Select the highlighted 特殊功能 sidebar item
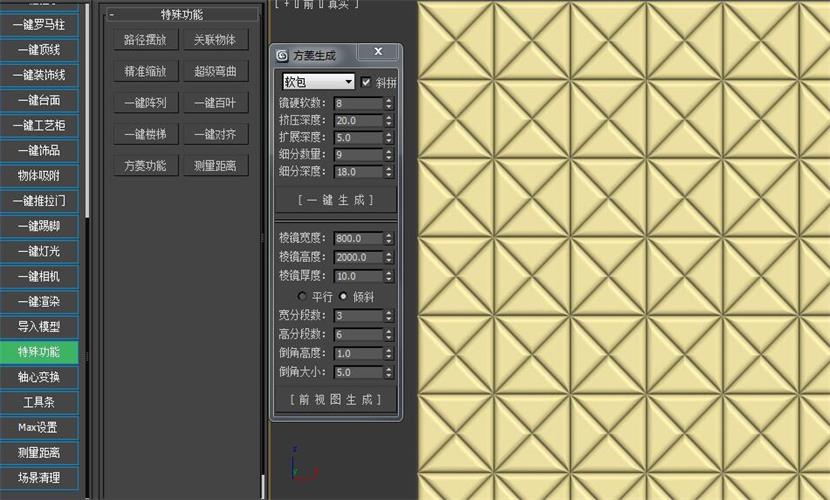The height and width of the screenshot is (500, 830). click(39, 352)
